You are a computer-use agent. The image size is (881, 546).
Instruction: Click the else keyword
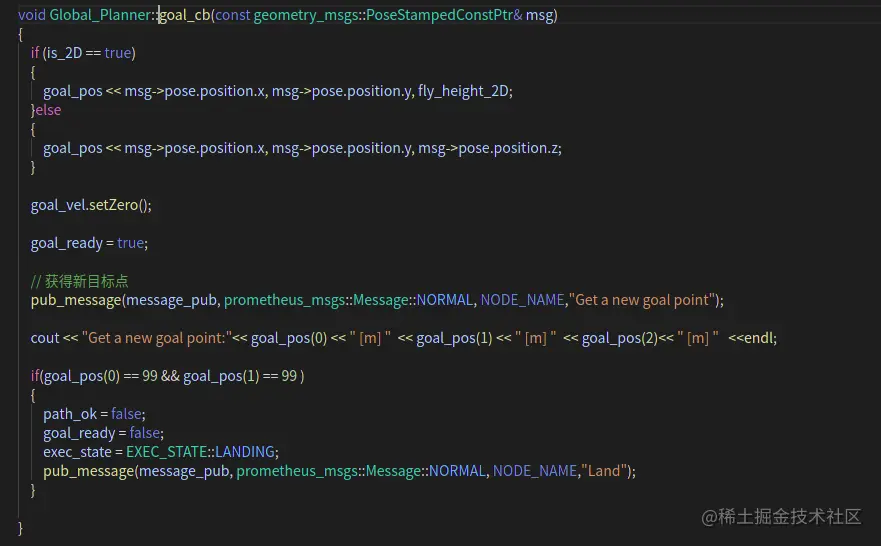[x=48, y=110]
